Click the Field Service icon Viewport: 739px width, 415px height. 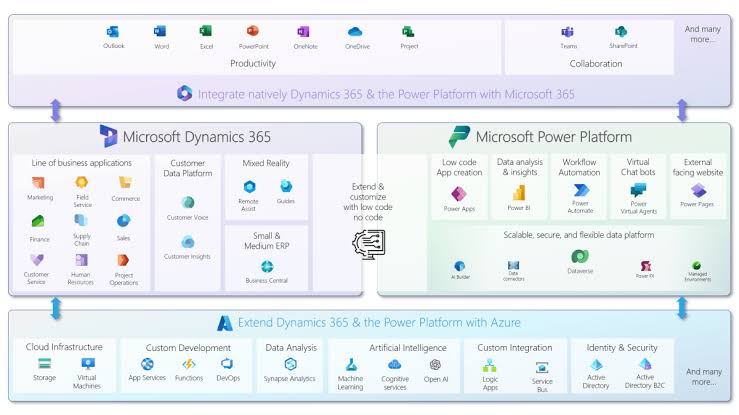click(82, 182)
